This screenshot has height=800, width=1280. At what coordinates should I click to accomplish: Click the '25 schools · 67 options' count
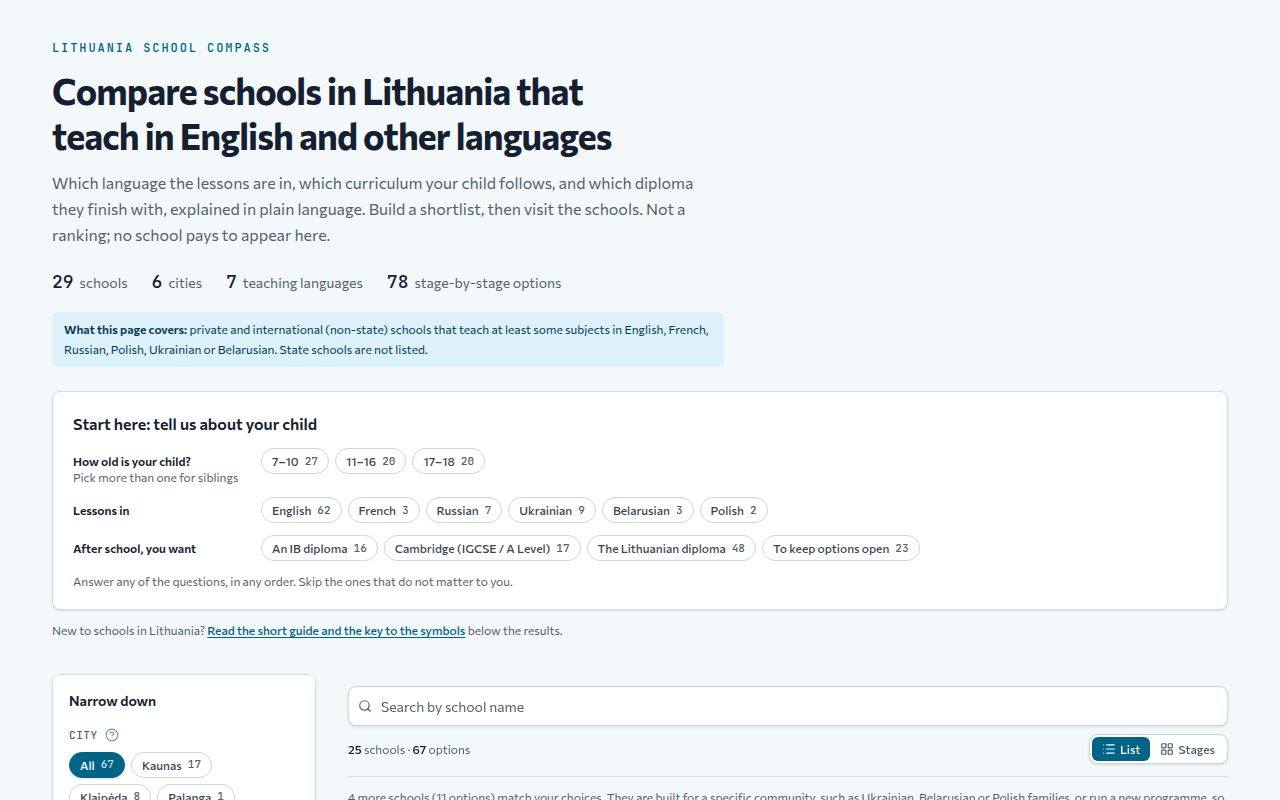[x=409, y=749]
